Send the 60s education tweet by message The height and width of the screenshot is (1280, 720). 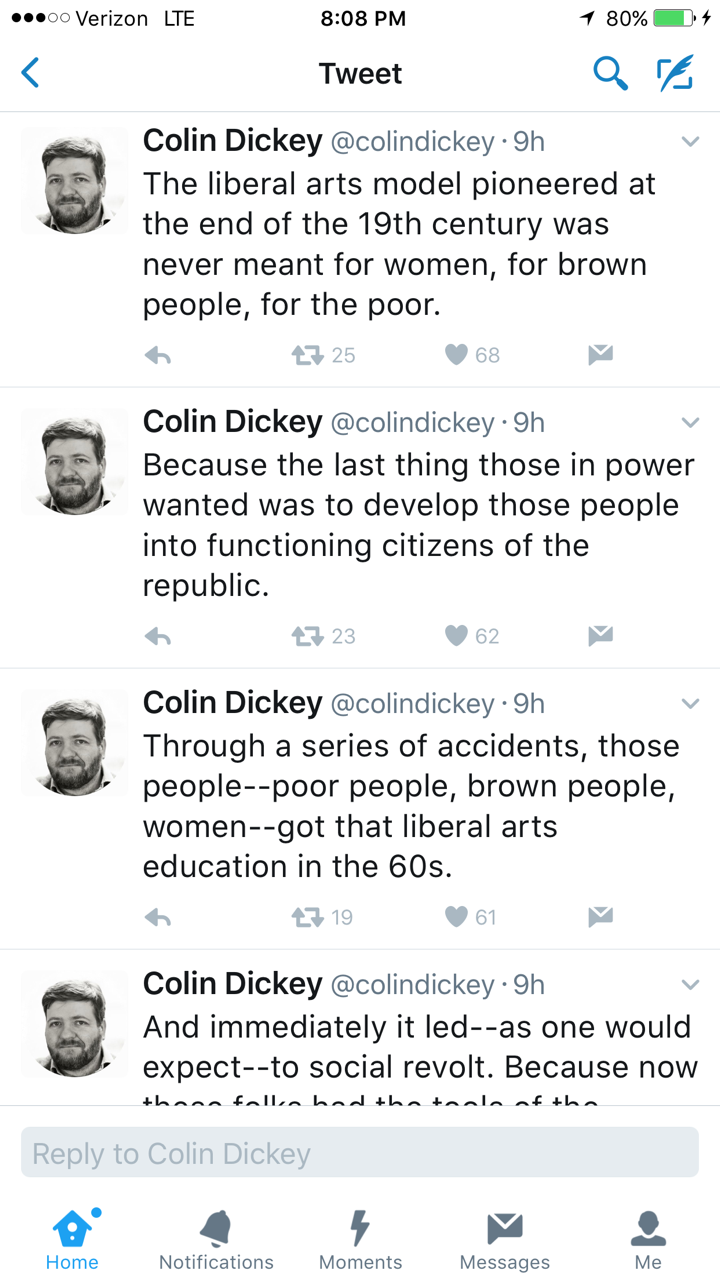[600, 916]
